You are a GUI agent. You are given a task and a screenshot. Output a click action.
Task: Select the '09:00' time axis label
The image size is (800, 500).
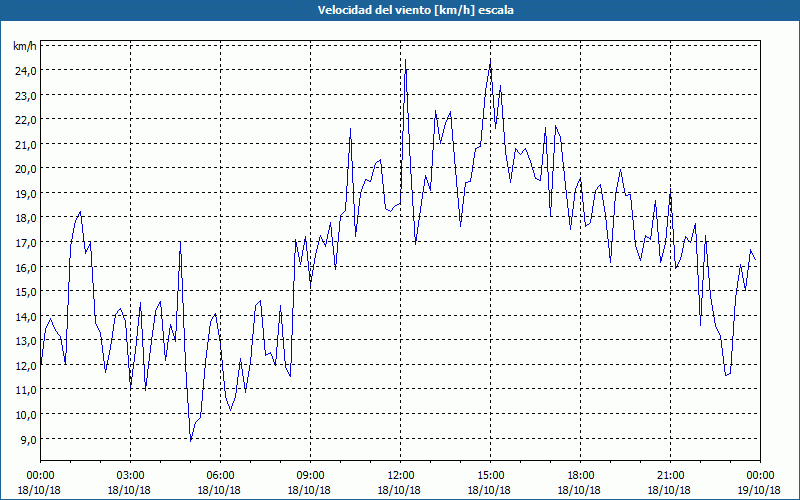[310, 476]
